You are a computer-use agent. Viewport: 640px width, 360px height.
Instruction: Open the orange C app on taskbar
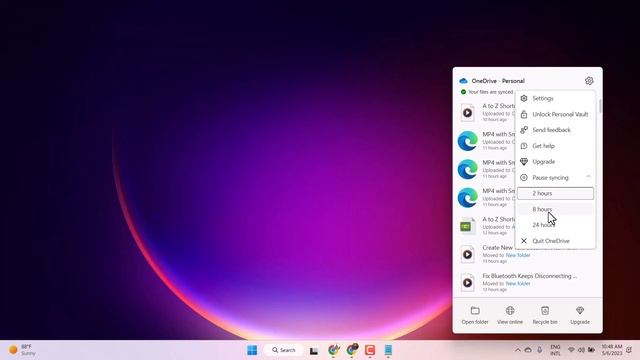(x=370, y=350)
